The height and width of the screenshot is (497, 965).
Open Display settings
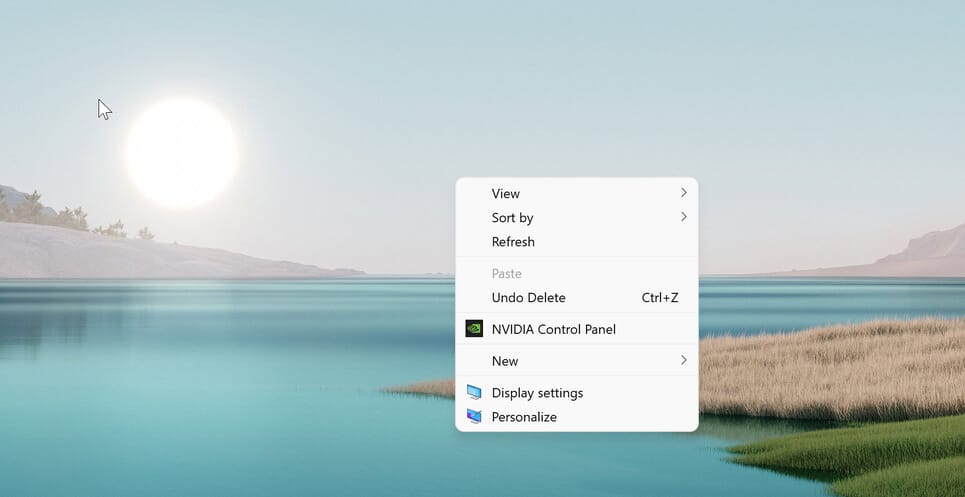(537, 393)
